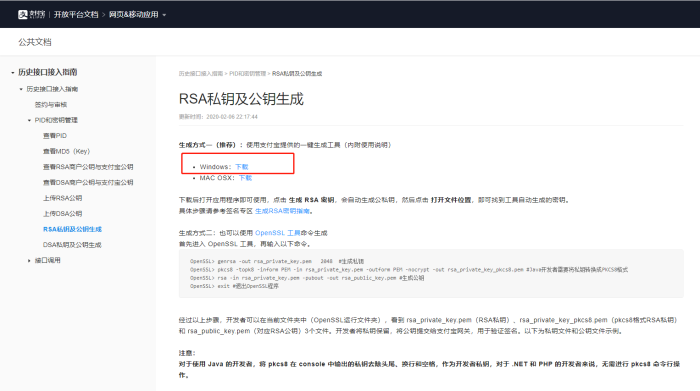
Task: Open 开放平台文档 in the top bar
Action: click(x=76, y=15)
